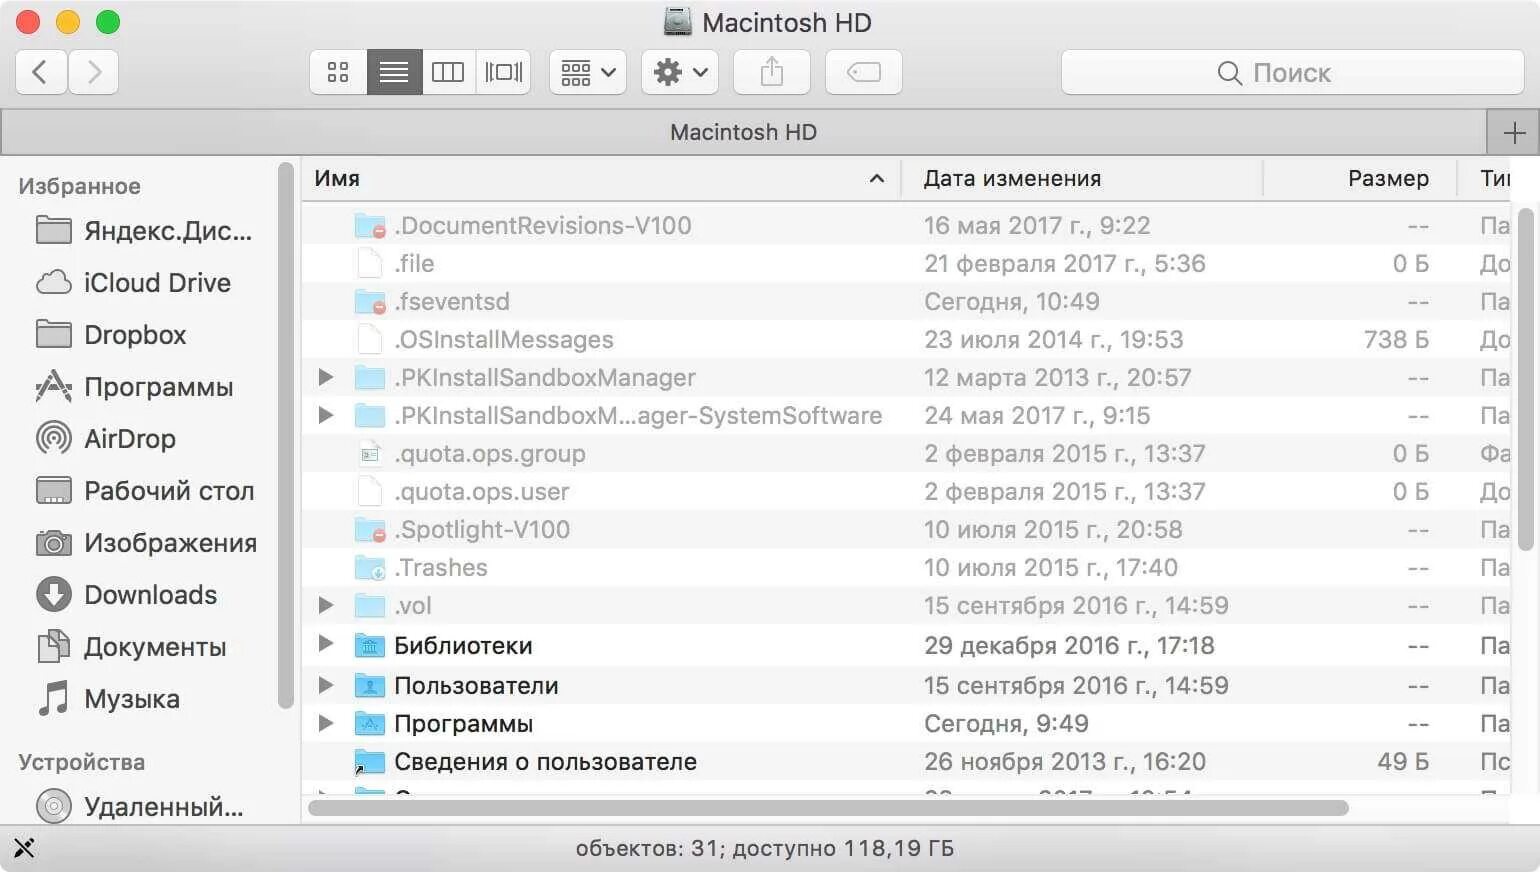Click the Edit Tags toolbar button

(x=864, y=72)
